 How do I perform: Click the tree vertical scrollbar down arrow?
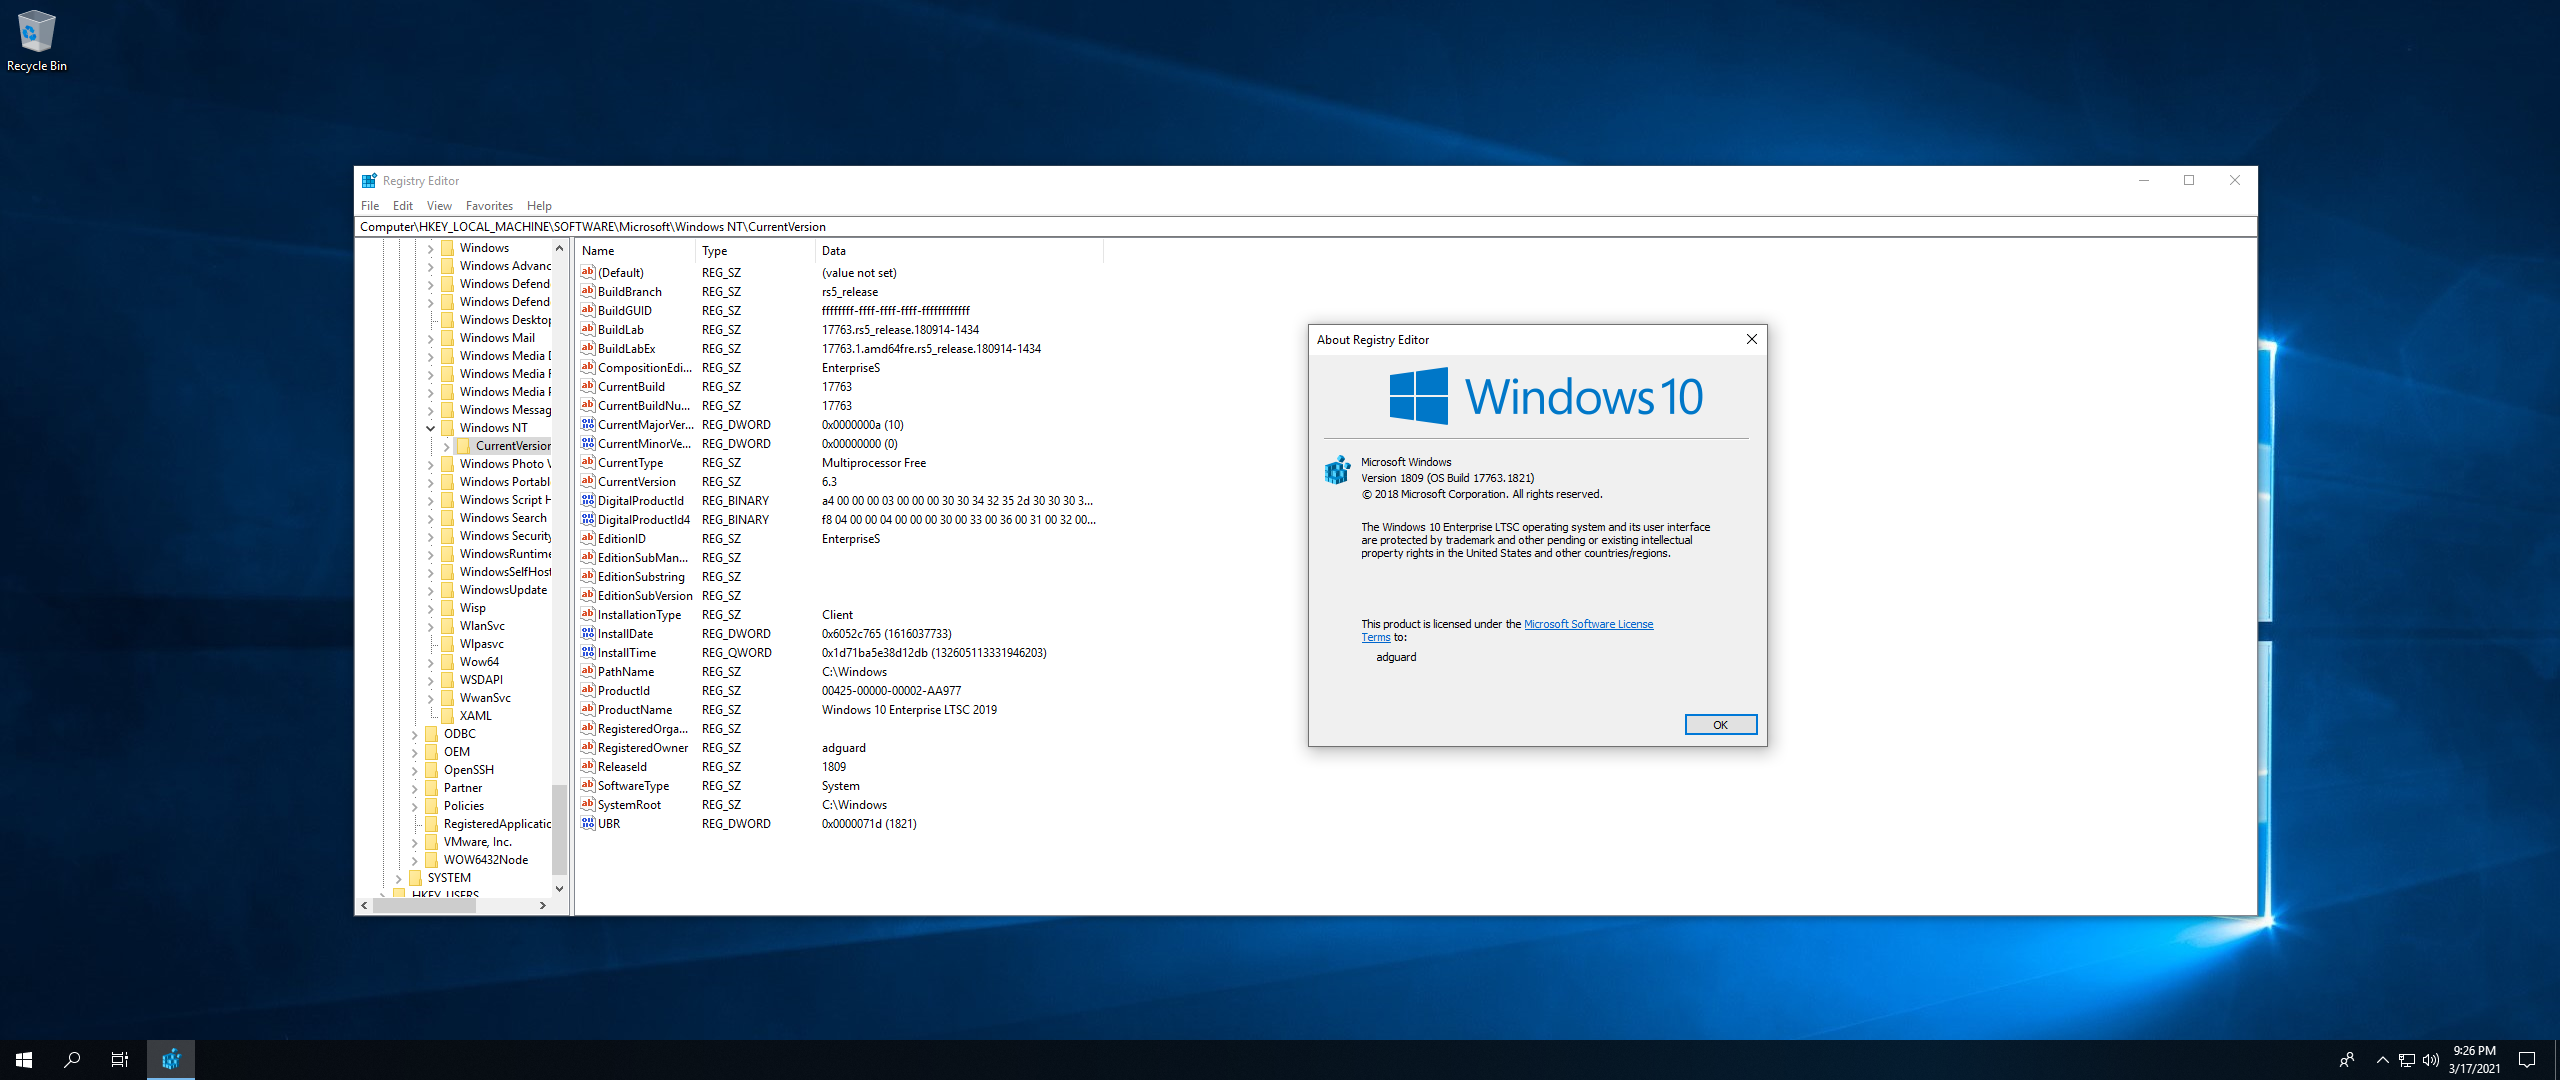pyautogui.click(x=559, y=888)
